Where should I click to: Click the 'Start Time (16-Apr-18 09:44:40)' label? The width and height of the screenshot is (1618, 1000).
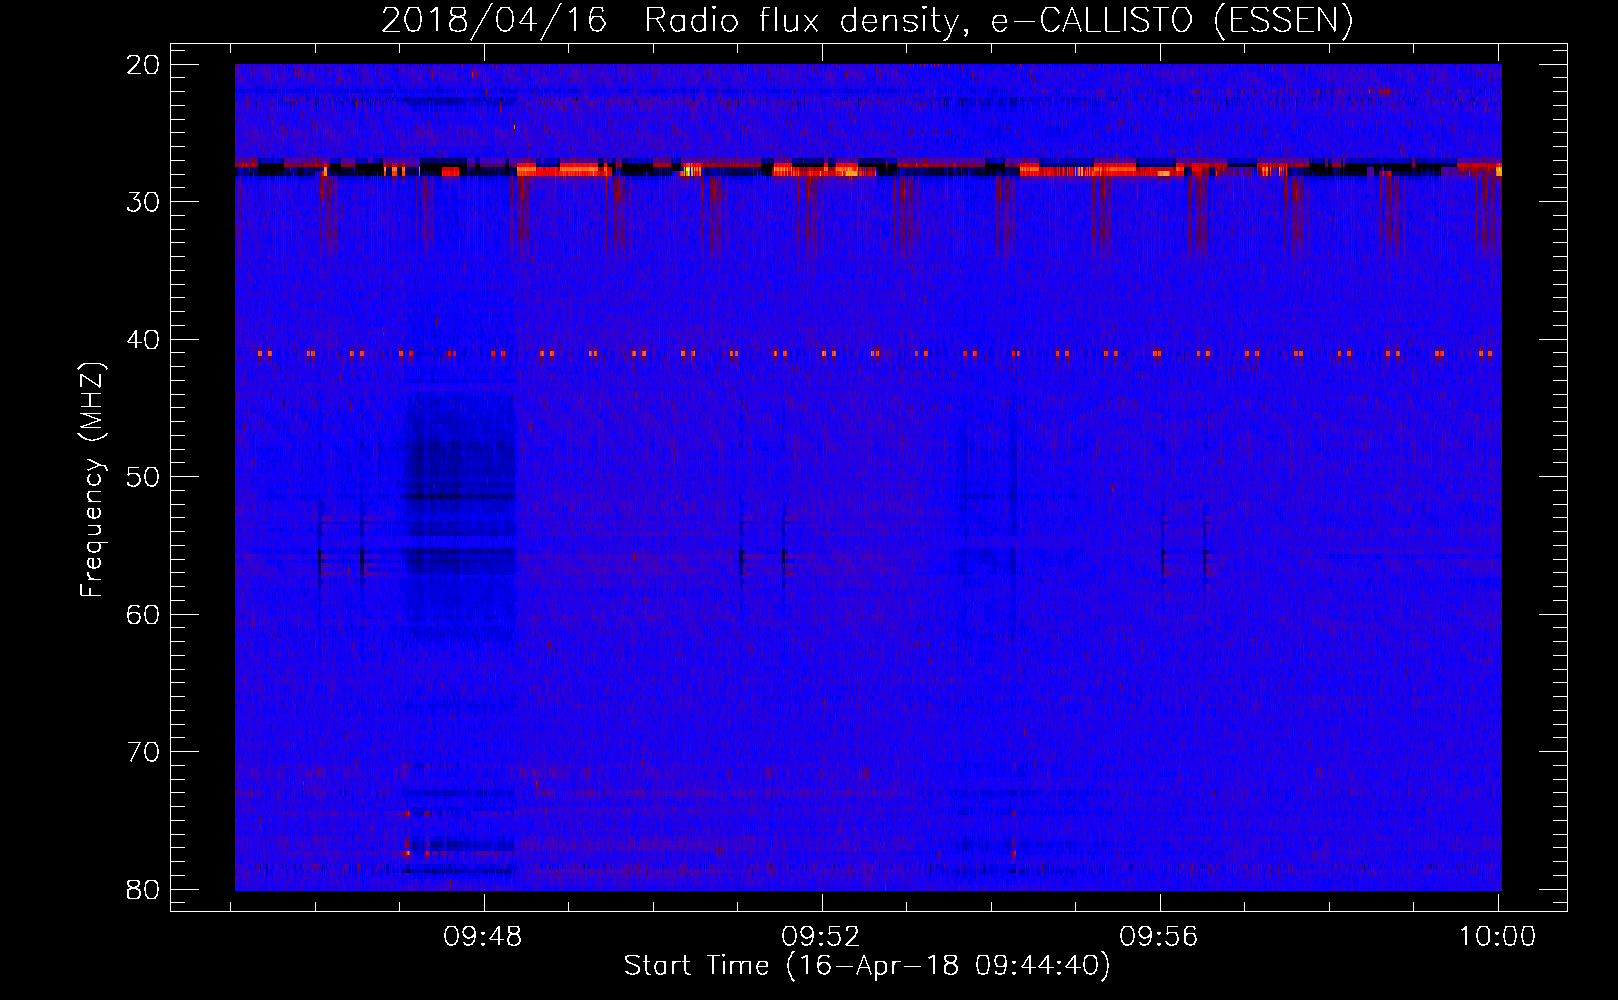click(x=867, y=966)
